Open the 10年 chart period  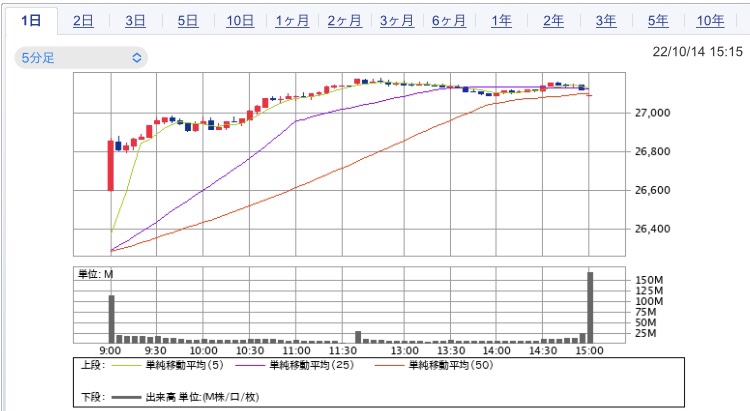(710, 21)
